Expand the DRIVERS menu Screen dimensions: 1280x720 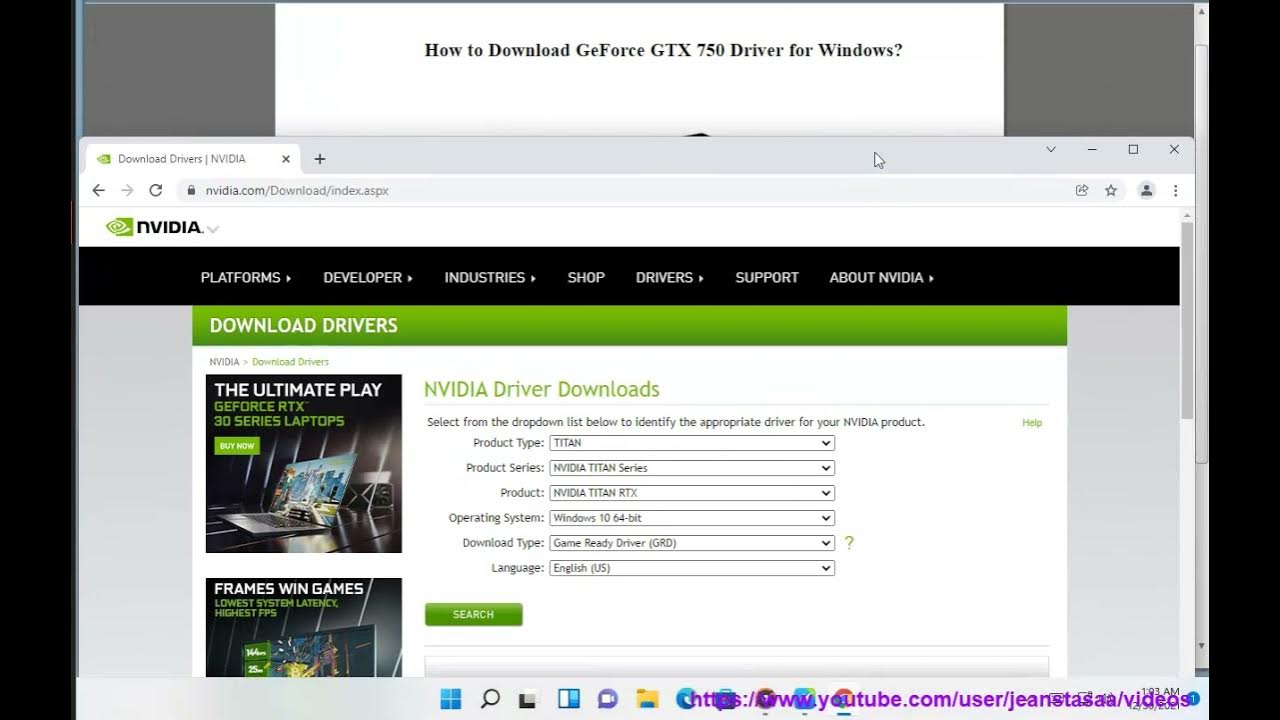[x=670, y=277]
